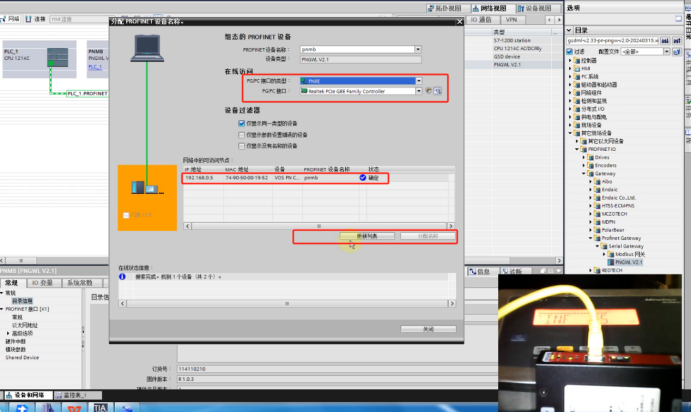Open the catalog profile dropdown
Screen dimensions: 692x413
click(x=666, y=52)
